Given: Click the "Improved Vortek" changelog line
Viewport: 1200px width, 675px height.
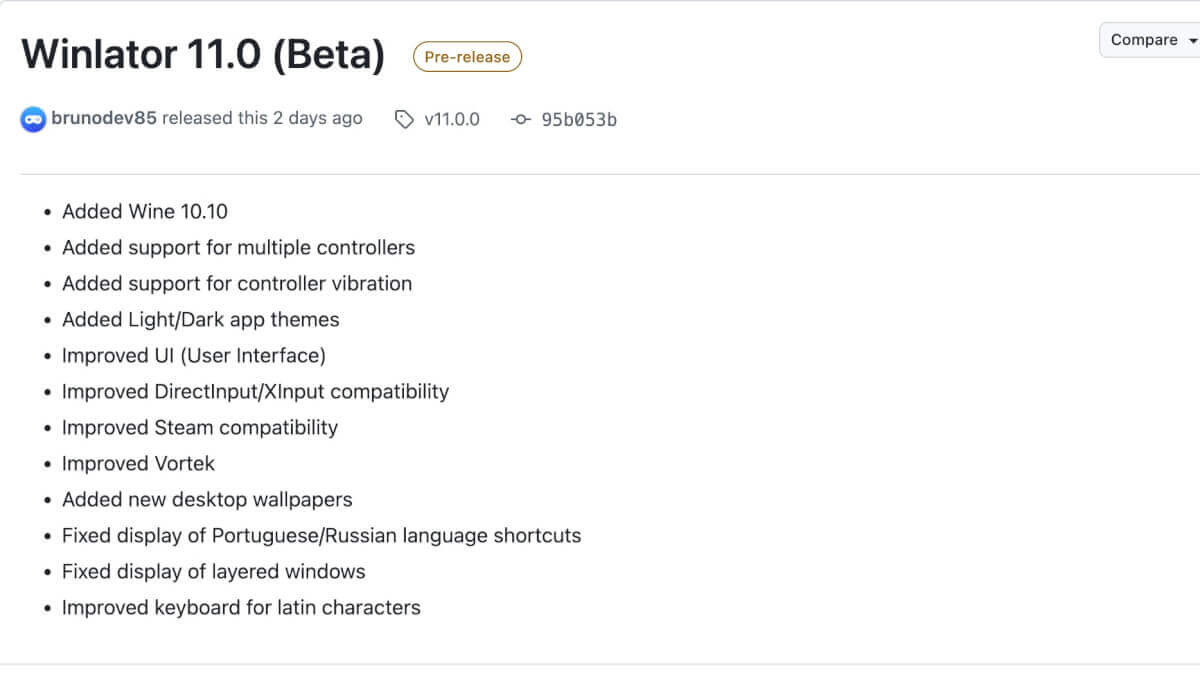Looking at the screenshot, I should (138, 463).
